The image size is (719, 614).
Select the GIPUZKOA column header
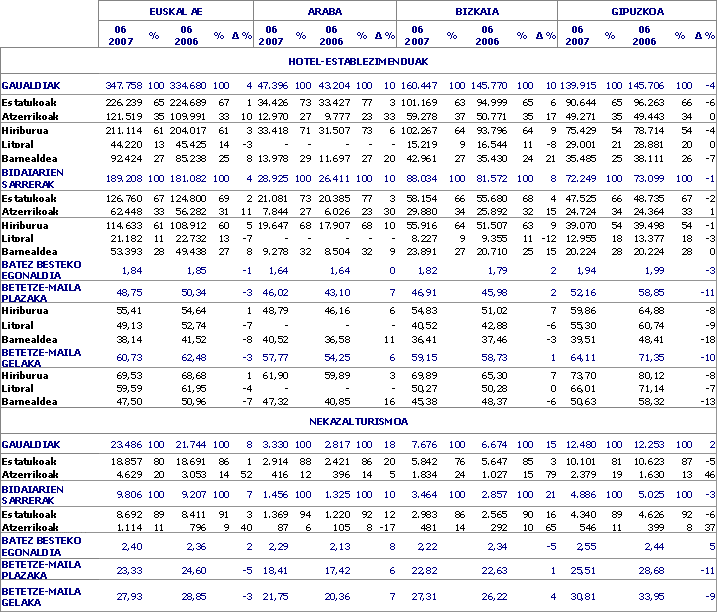coord(636,11)
